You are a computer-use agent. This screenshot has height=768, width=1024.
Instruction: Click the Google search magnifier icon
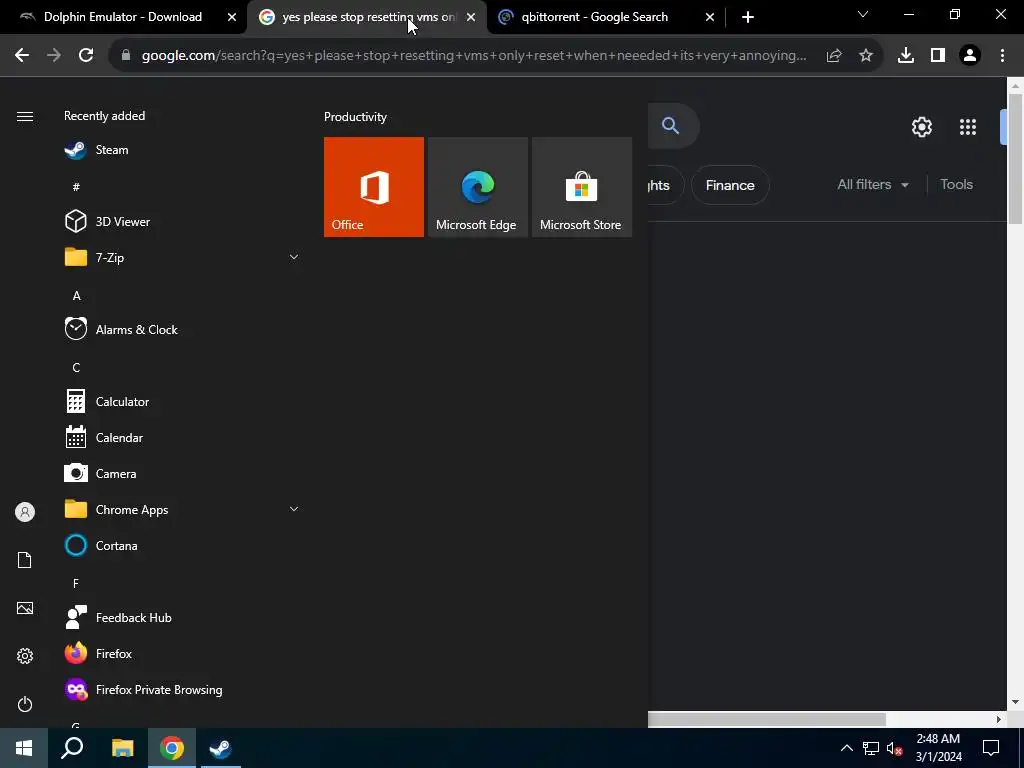tap(670, 125)
